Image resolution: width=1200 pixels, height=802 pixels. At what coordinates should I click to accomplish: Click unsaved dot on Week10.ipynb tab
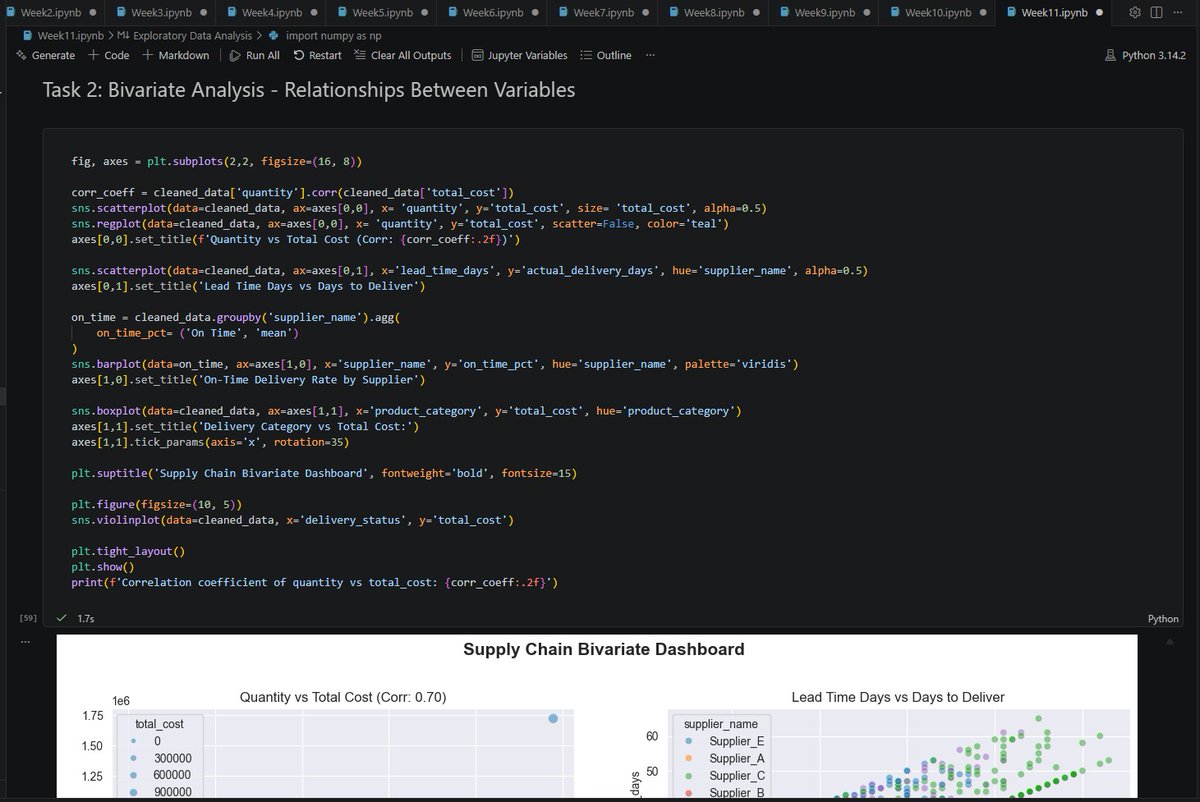click(x=983, y=12)
